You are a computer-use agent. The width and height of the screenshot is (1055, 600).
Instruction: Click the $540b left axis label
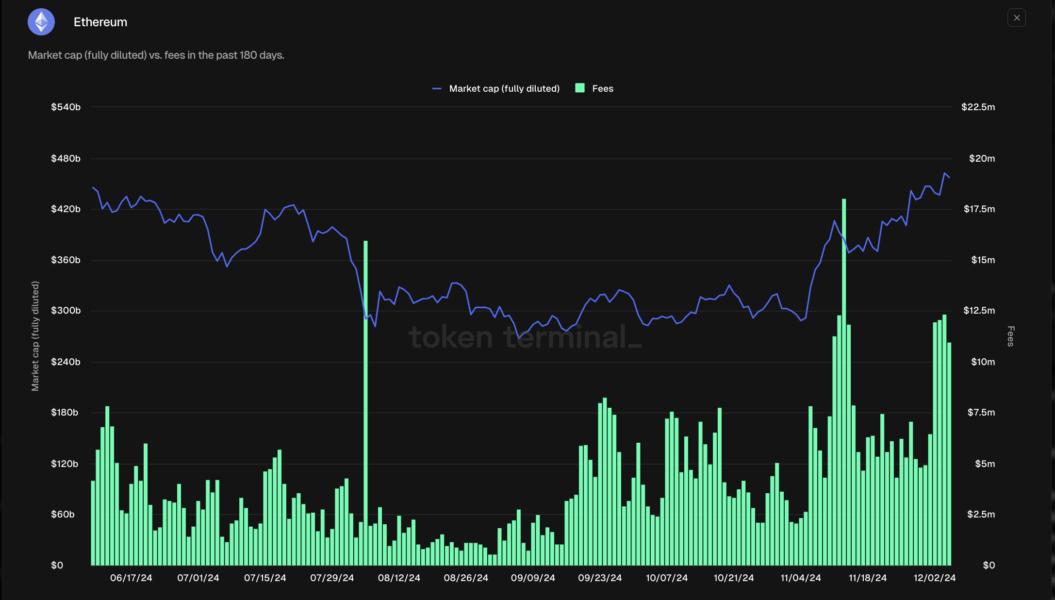tap(66, 107)
